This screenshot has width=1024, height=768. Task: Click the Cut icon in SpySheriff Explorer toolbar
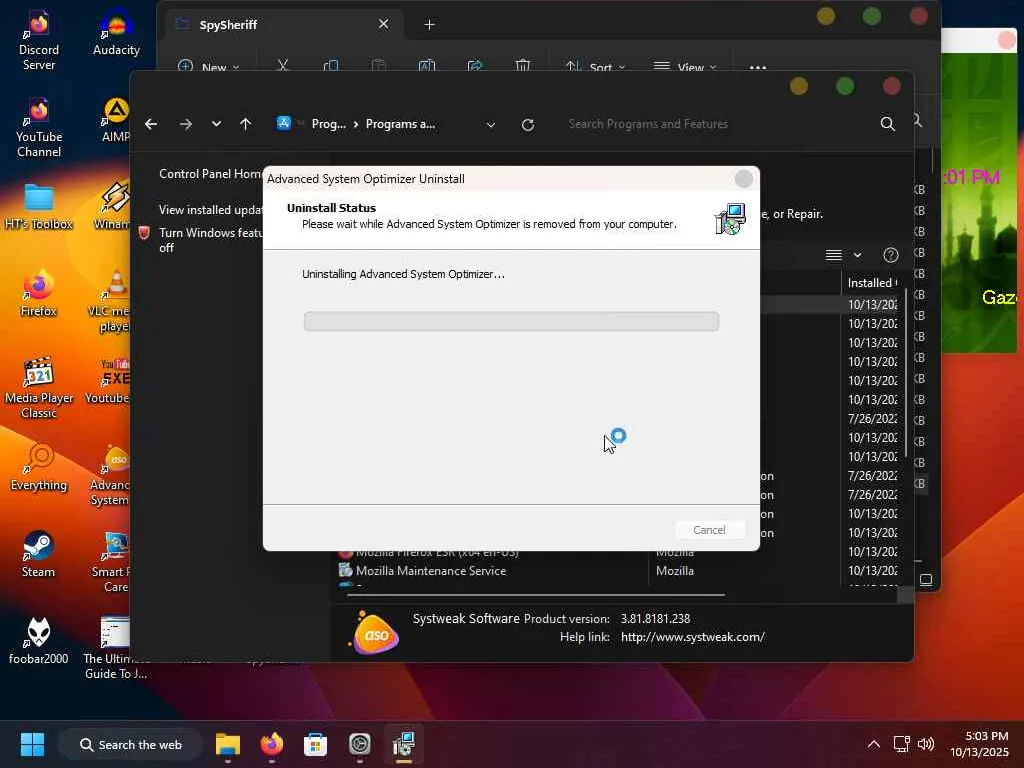[x=283, y=66]
